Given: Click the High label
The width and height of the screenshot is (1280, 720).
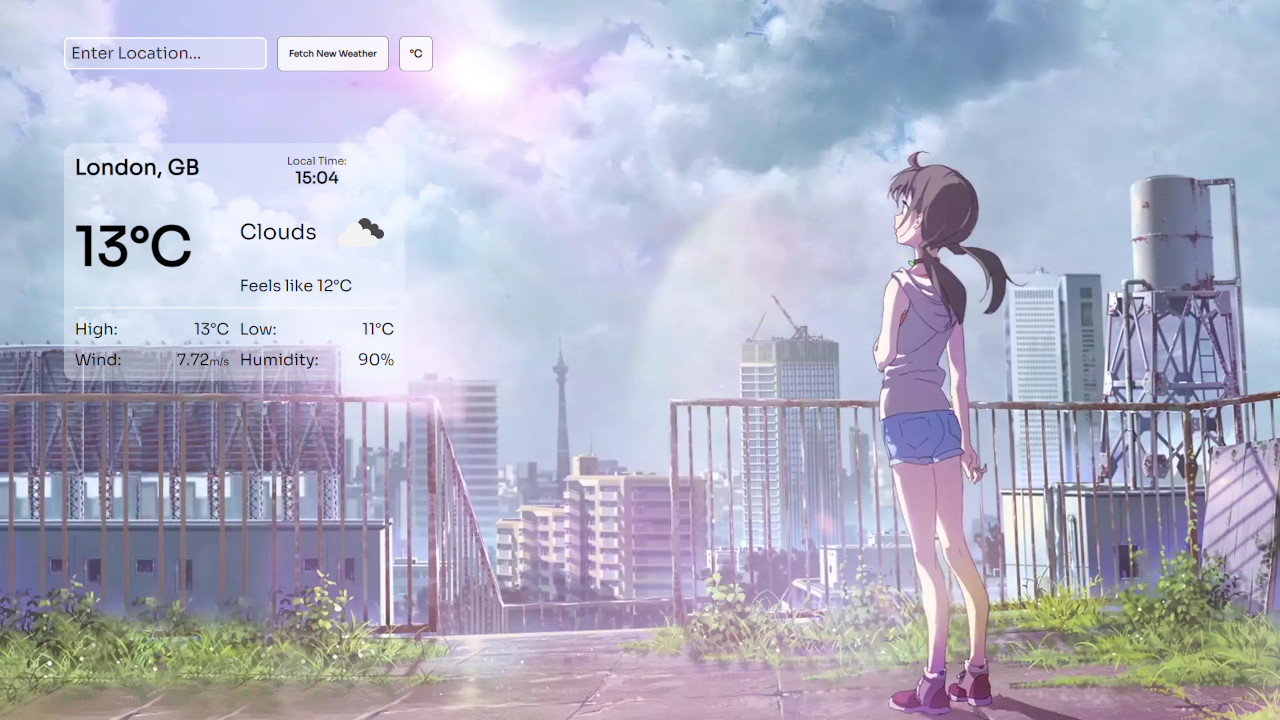Looking at the screenshot, I should point(96,329).
